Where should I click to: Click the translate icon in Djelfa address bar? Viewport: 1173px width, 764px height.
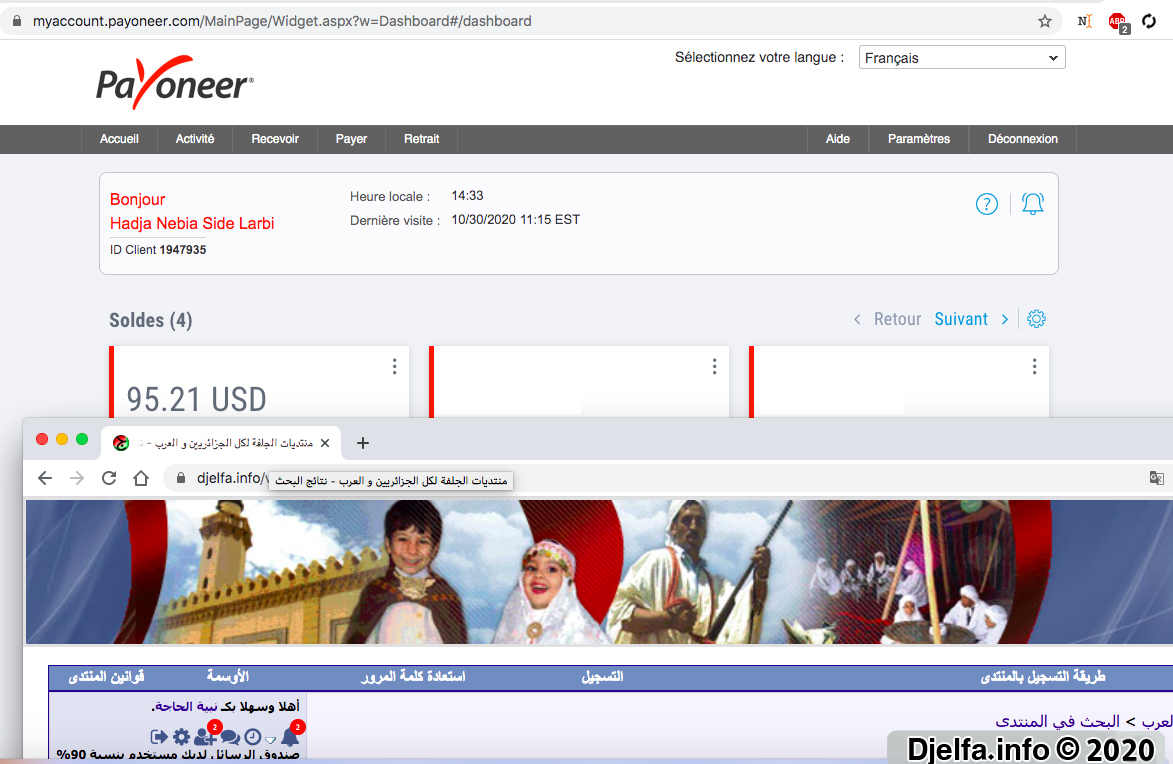point(1157,478)
